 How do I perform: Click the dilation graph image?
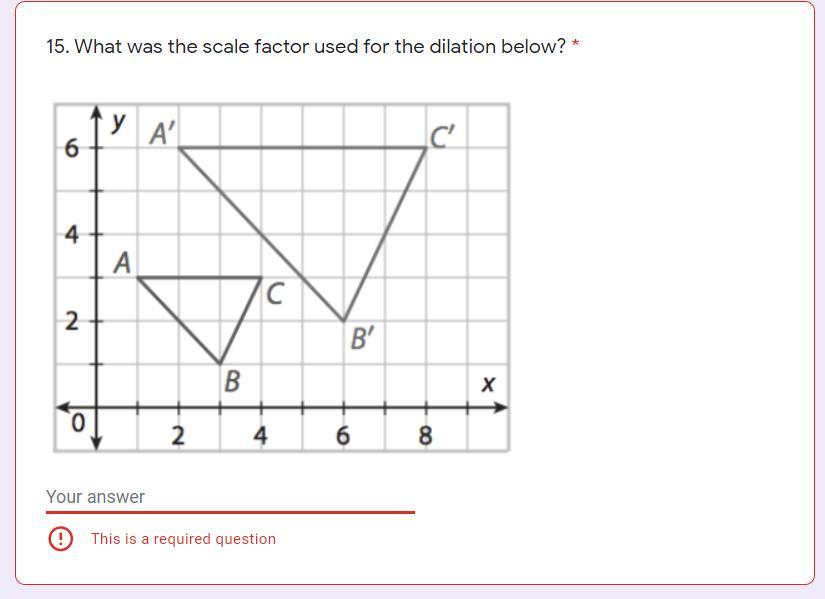[x=281, y=277]
